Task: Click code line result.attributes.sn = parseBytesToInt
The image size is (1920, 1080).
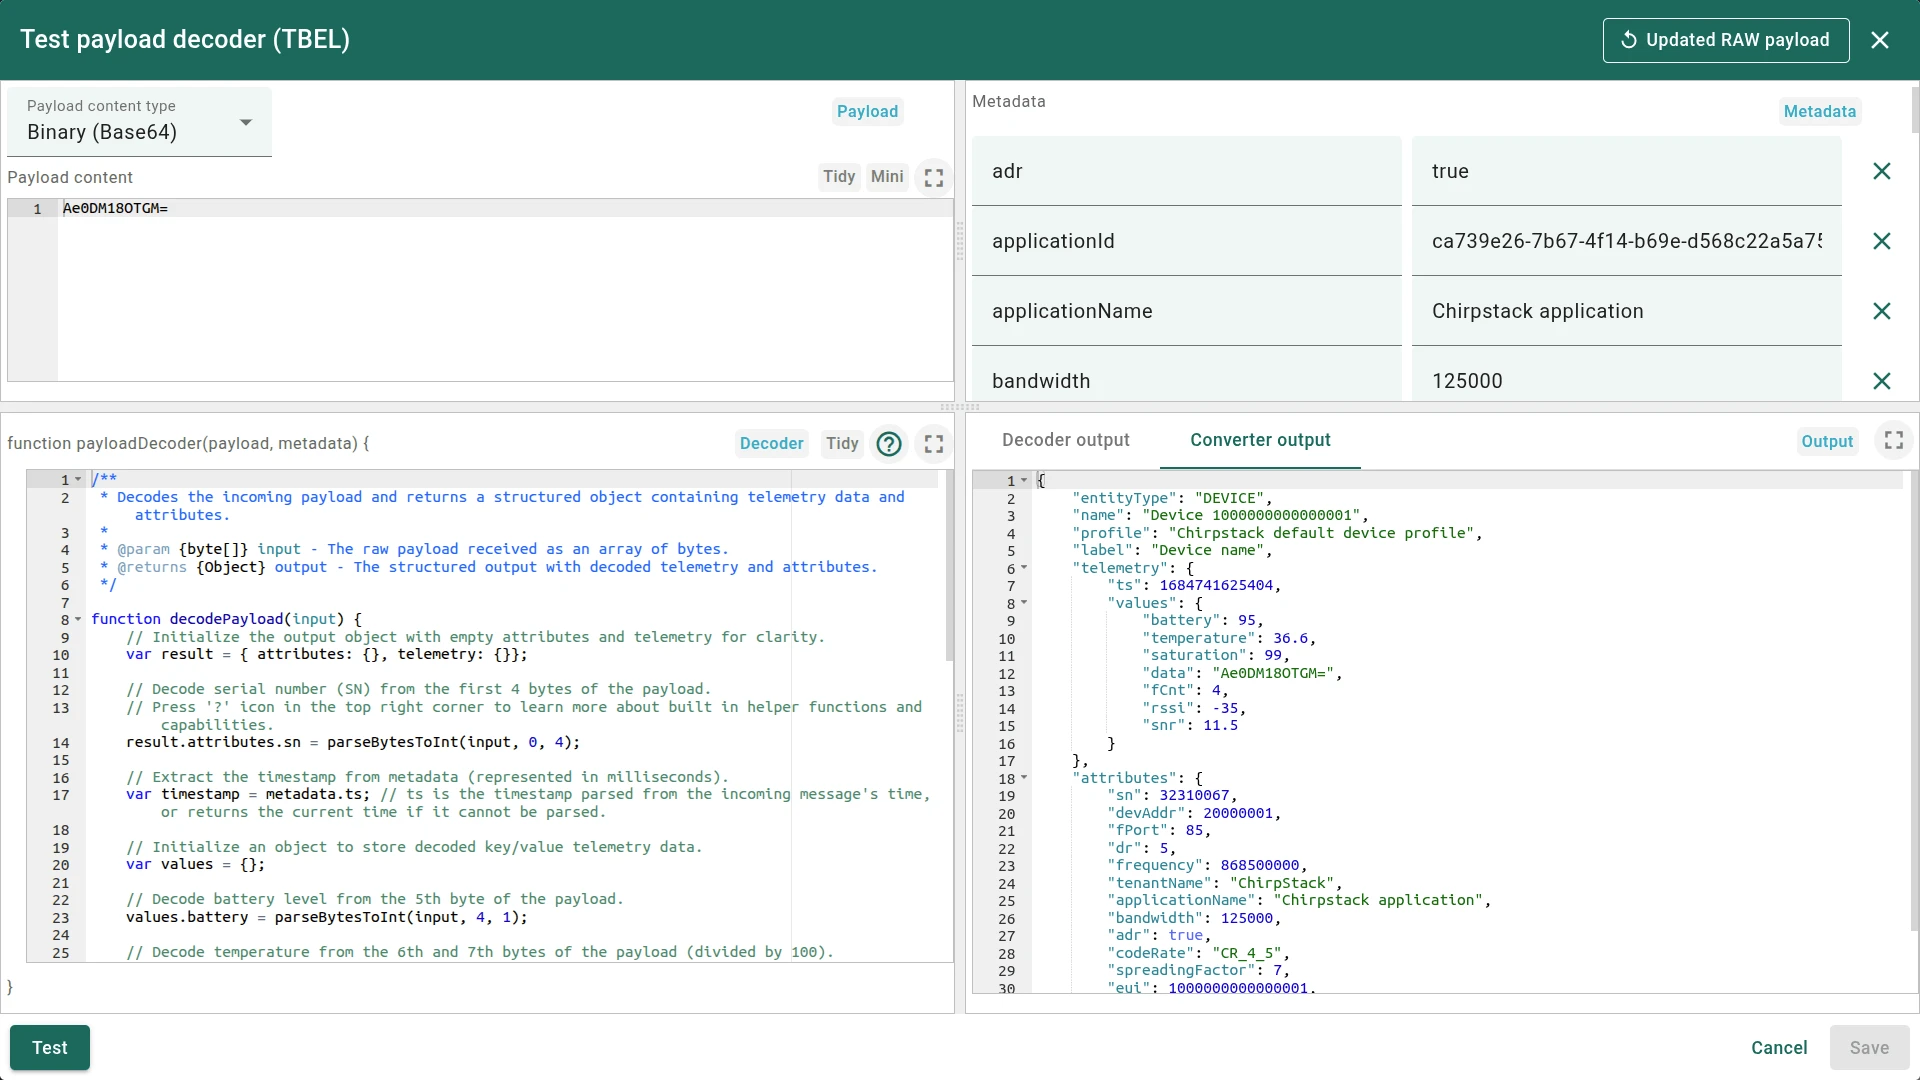Action: pos(352,742)
